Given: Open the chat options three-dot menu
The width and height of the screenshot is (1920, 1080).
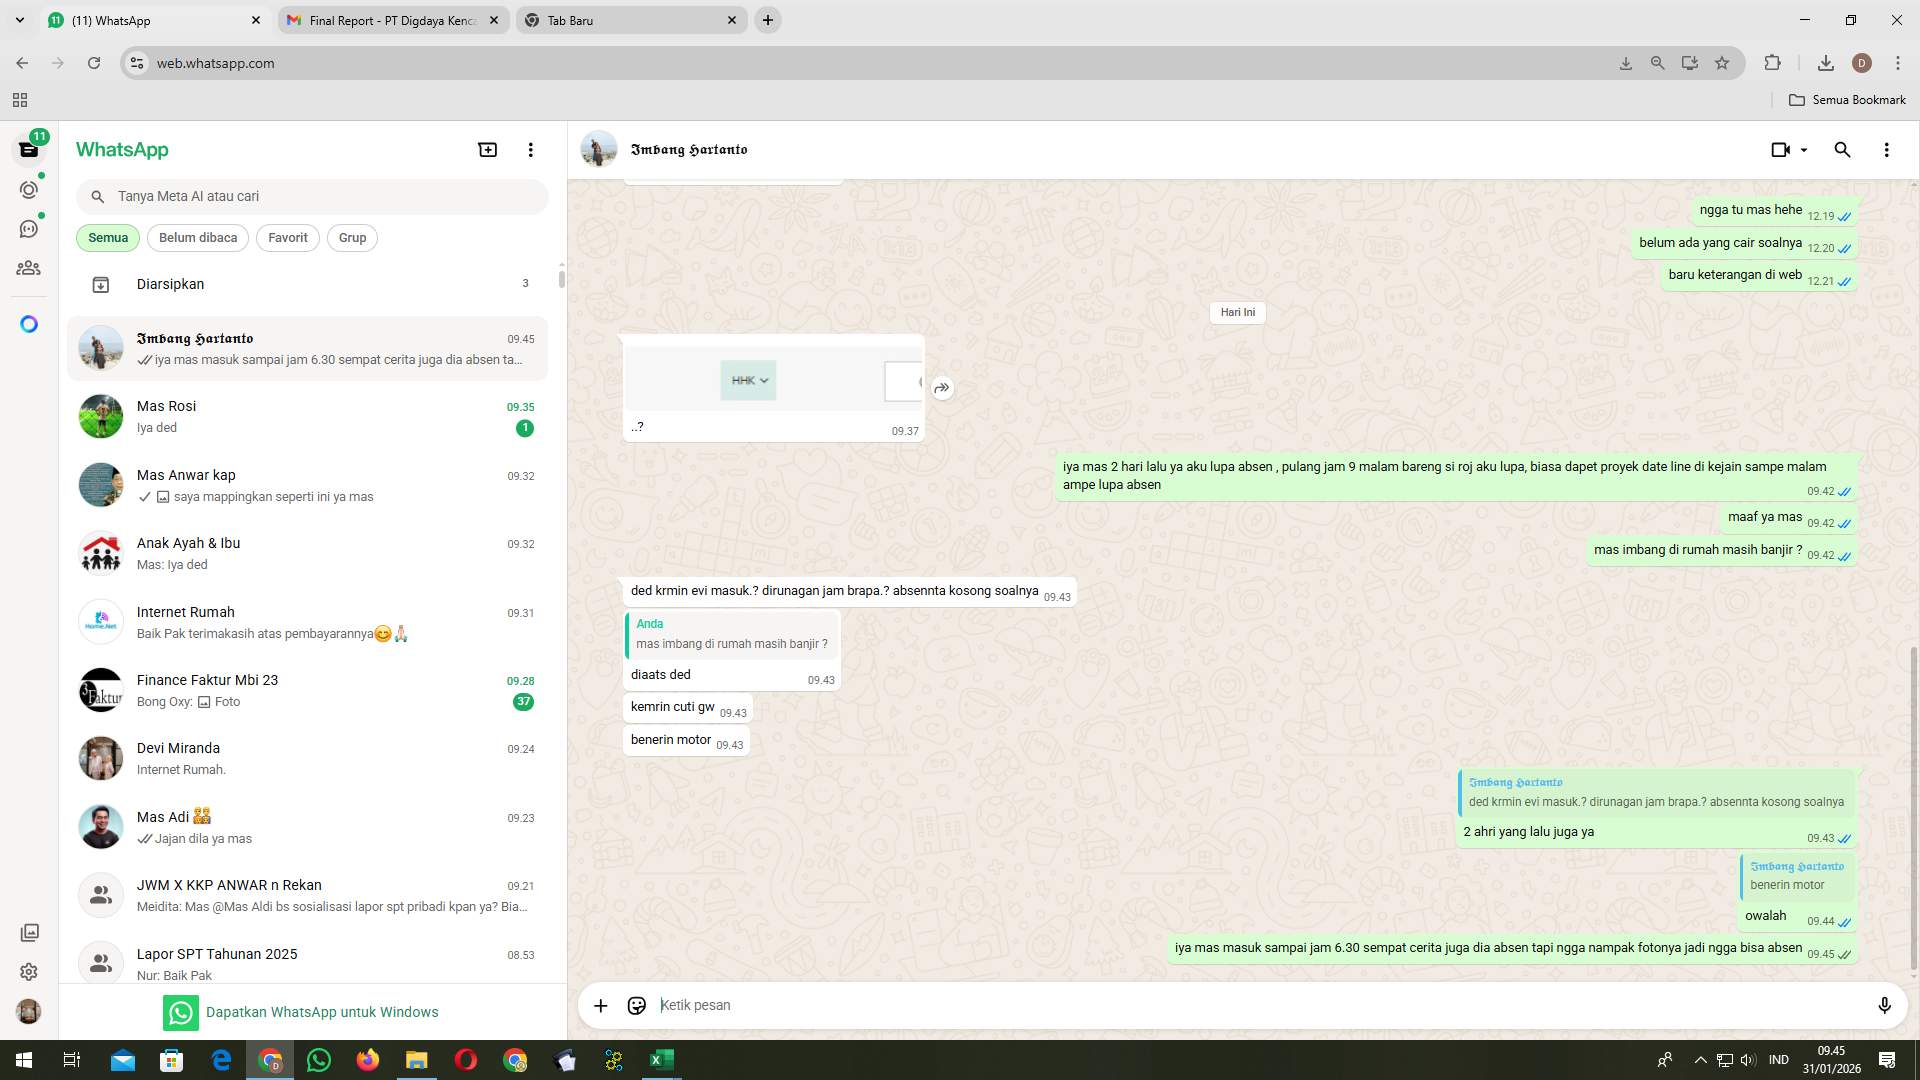Looking at the screenshot, I should click(x=1887, y=149).
